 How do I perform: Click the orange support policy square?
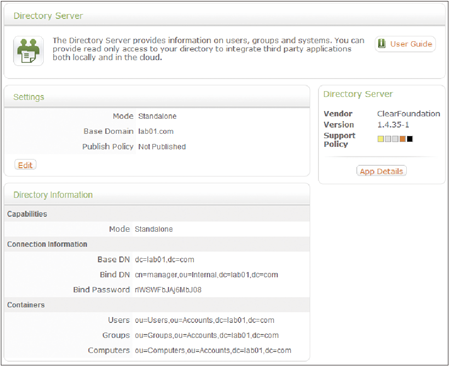pos(403,139)
